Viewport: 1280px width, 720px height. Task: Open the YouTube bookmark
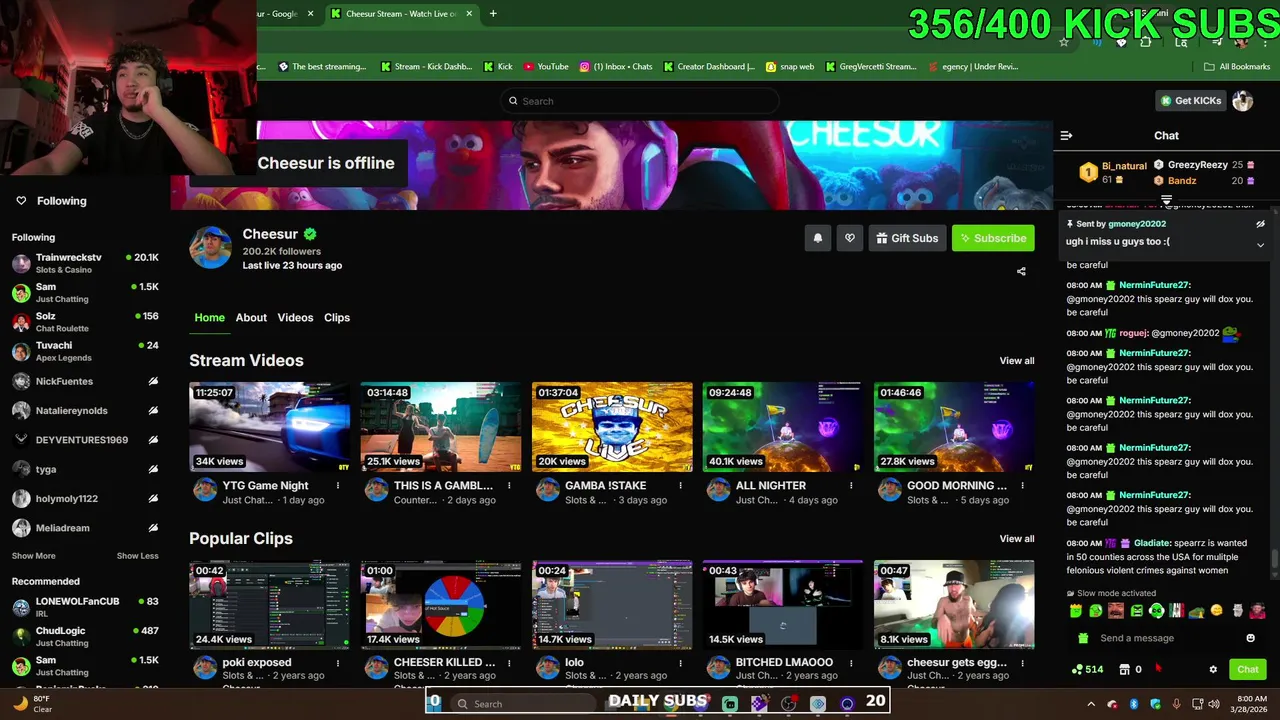(546, 67)
